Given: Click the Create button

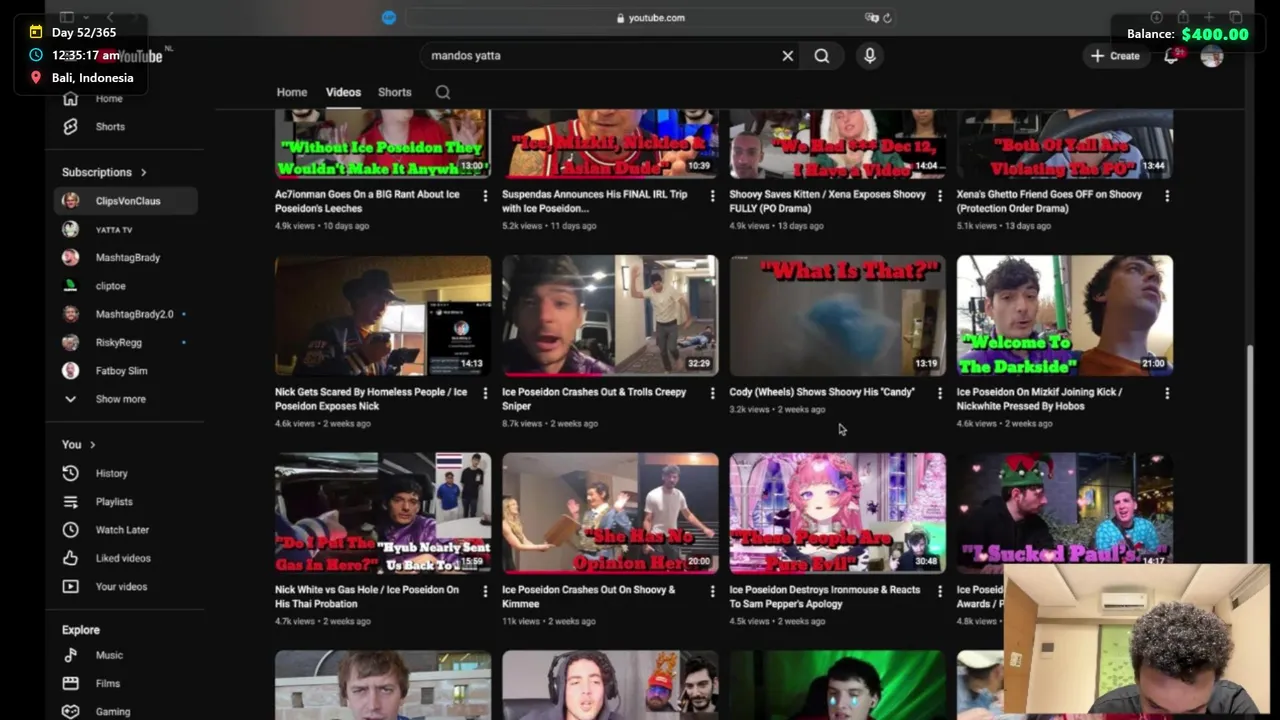Looking at the screenshot, I should click(1115, 56).
